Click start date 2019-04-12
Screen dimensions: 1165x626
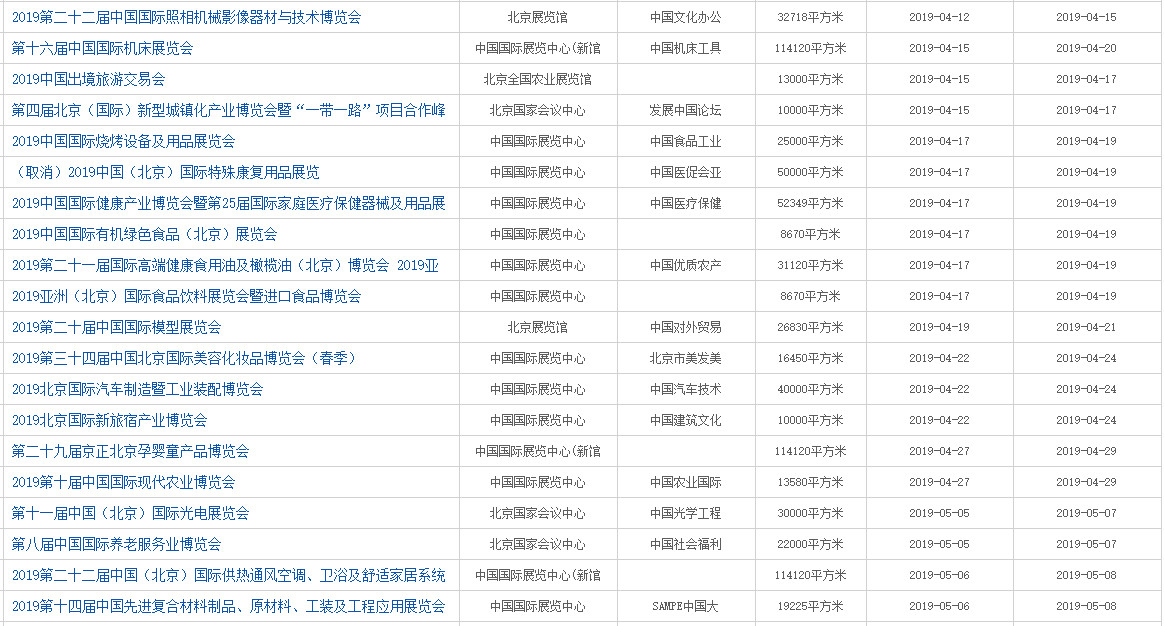click(x=939, y=17)
